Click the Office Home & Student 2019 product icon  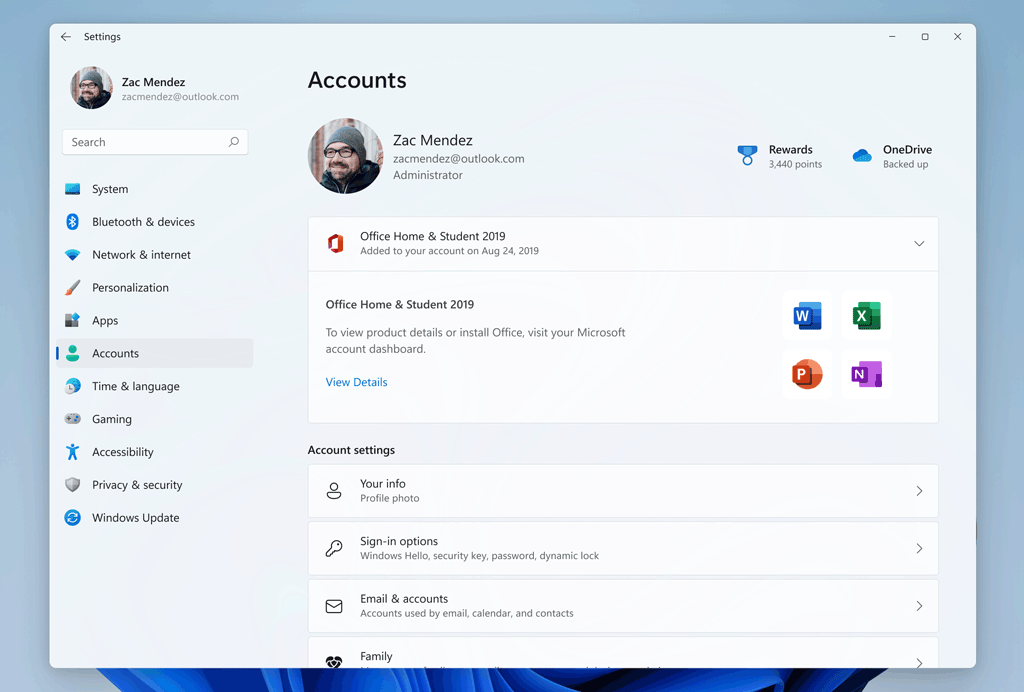point(335,242)
